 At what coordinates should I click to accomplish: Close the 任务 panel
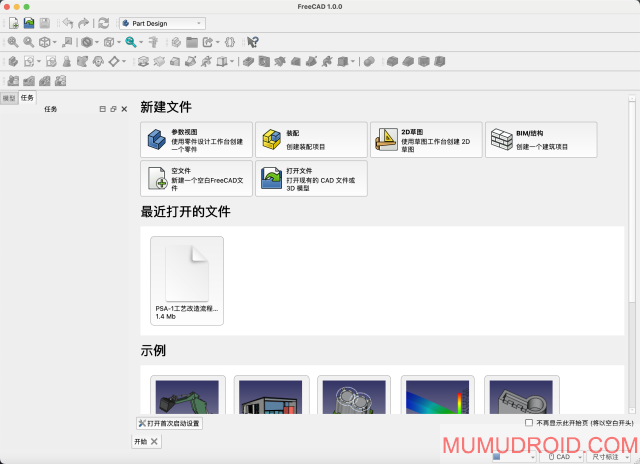(124, 109)
